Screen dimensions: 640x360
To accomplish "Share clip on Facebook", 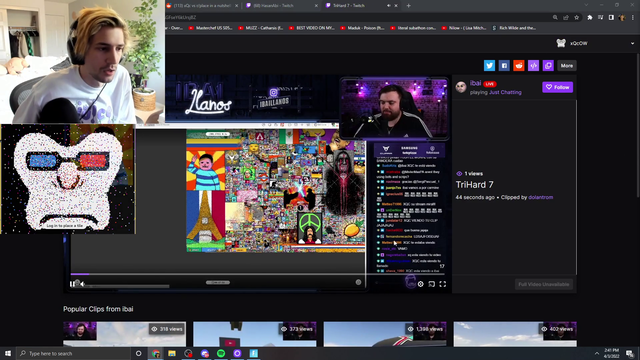I will click(504, 65).
